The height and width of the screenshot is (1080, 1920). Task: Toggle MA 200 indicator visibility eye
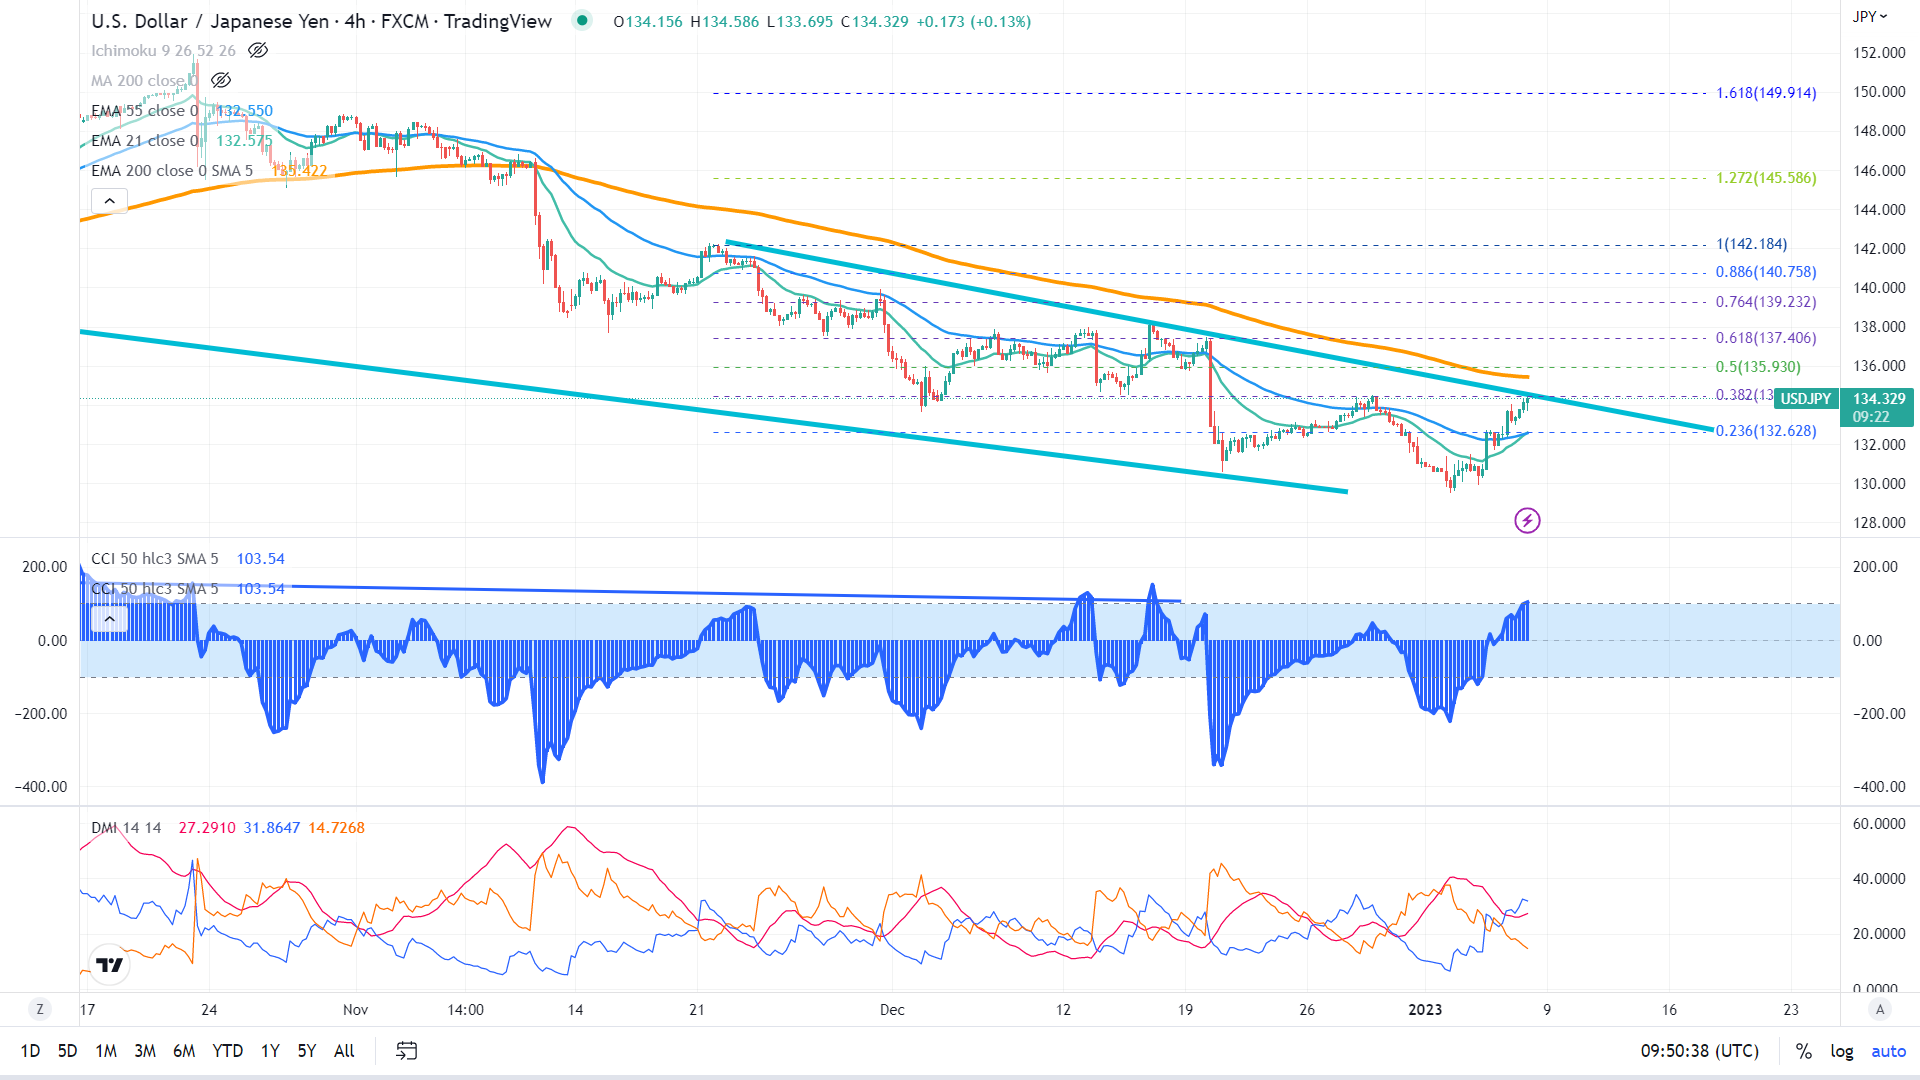click(221, 80)
